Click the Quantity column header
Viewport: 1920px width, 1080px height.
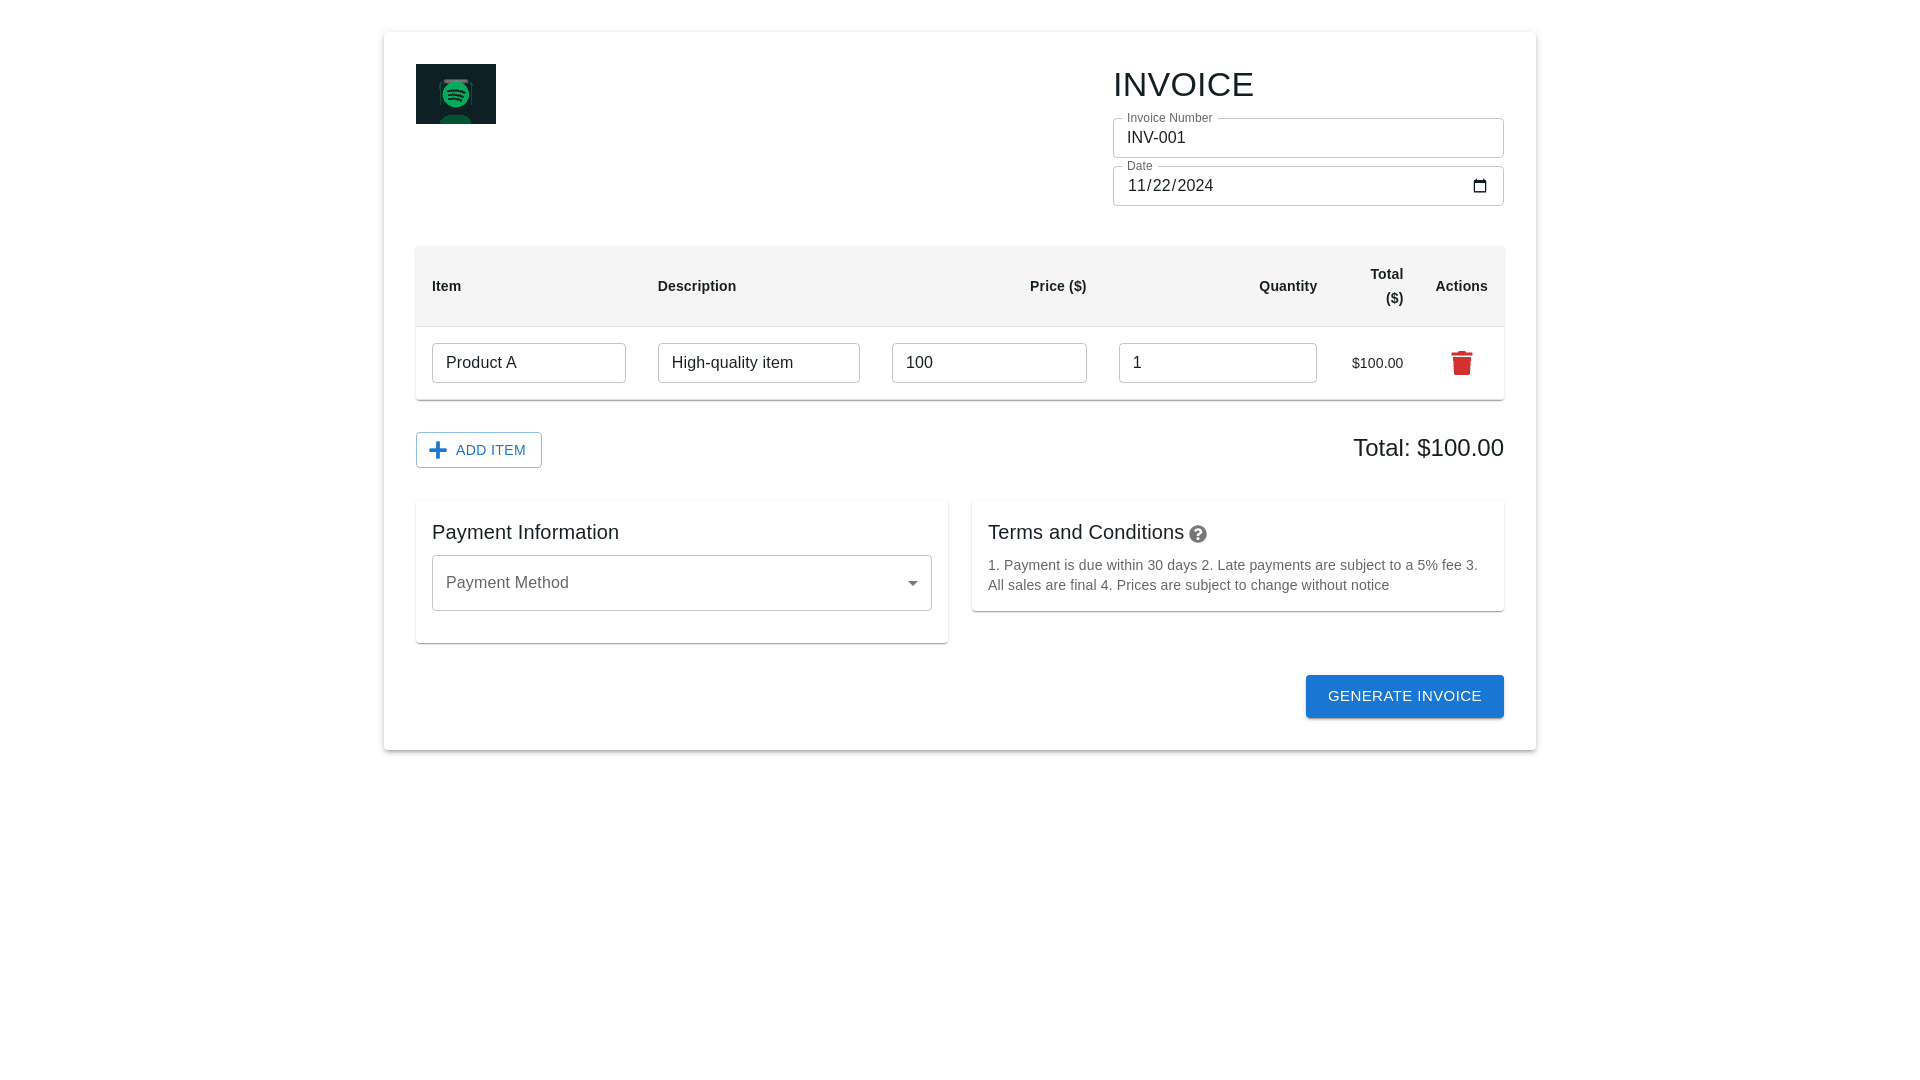click(x=1287, y=286)
